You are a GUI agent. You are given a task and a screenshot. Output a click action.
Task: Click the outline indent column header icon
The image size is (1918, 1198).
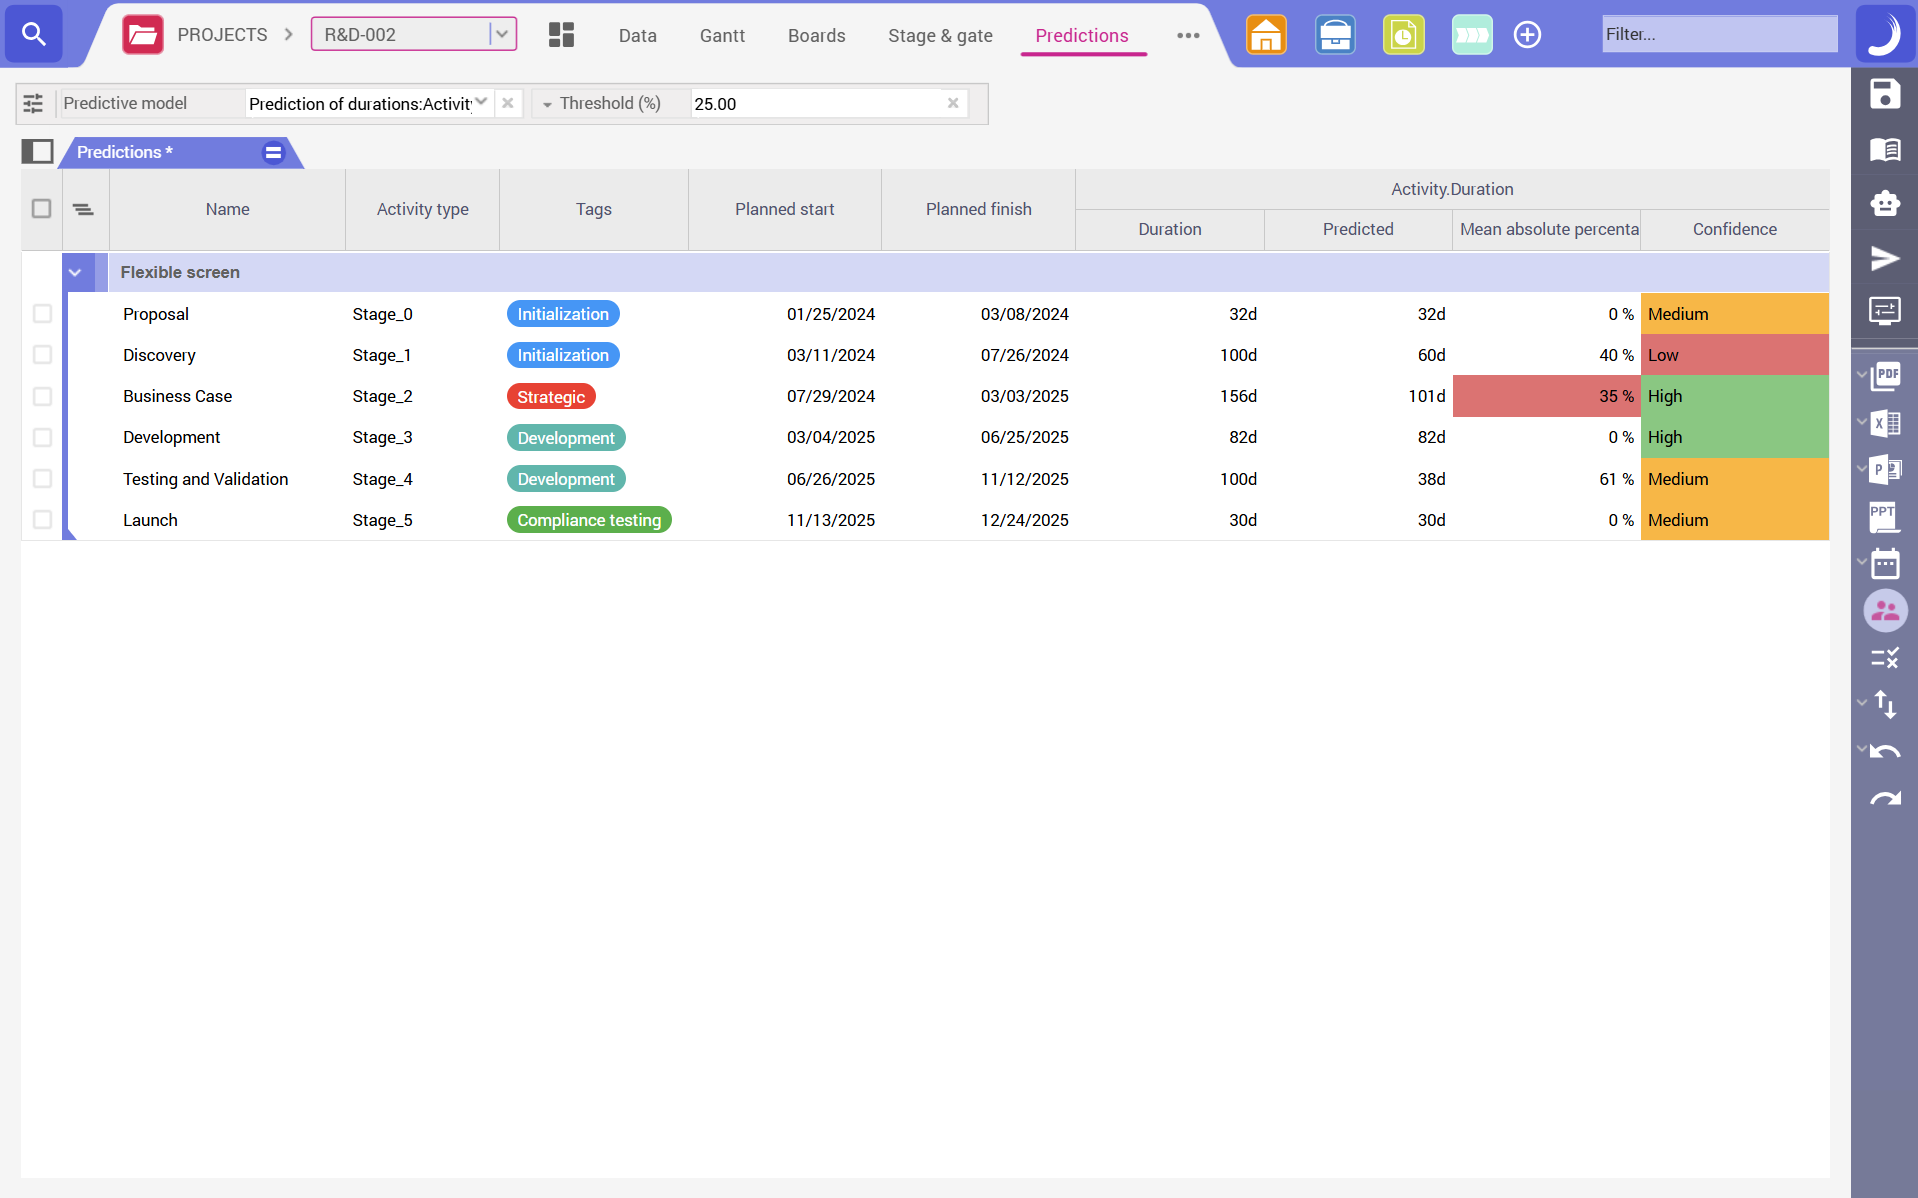click(x=83, y=209)
